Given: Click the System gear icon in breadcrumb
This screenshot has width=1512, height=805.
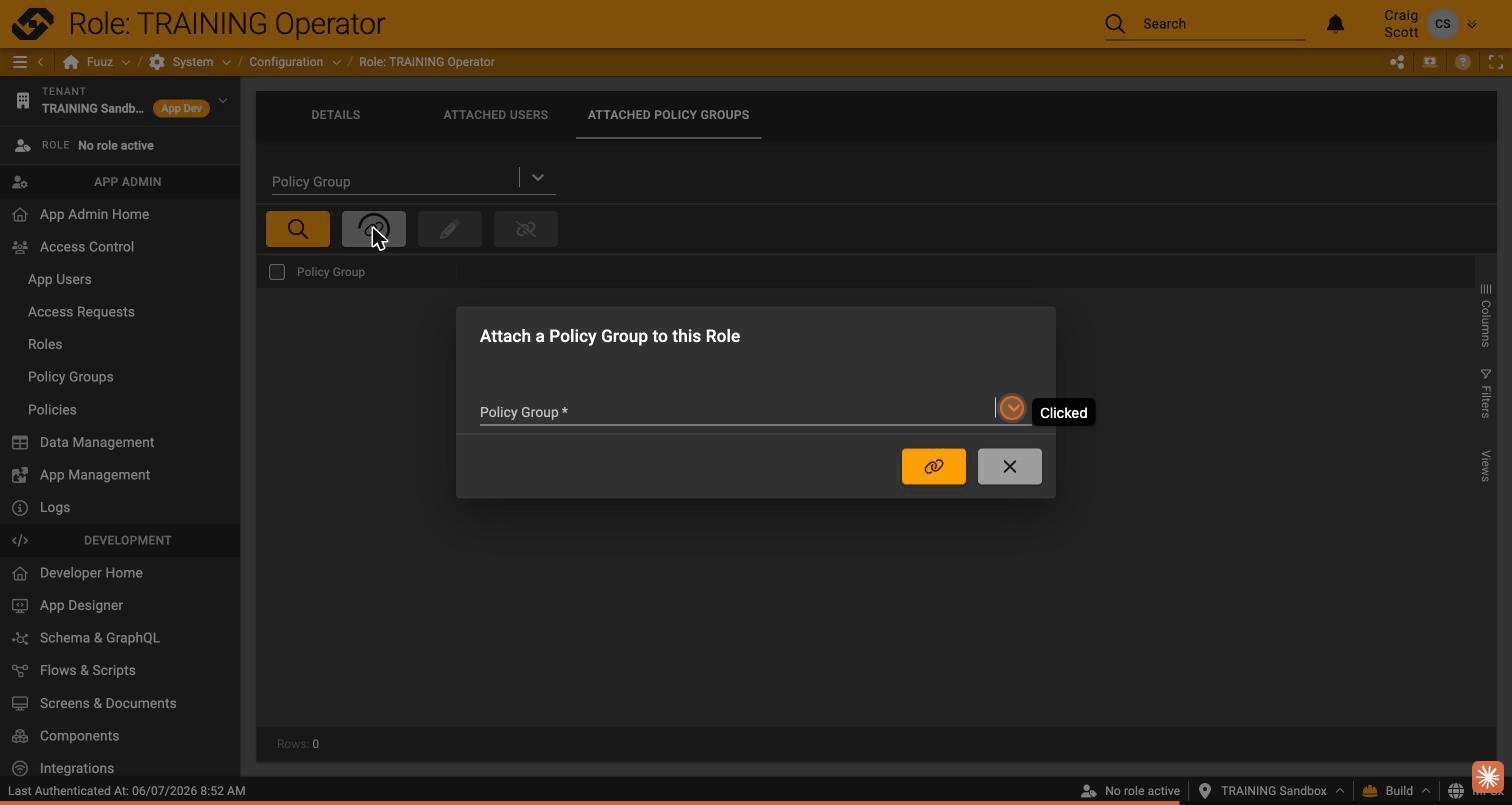Looking at the screenshot, I should pos(157,62).
